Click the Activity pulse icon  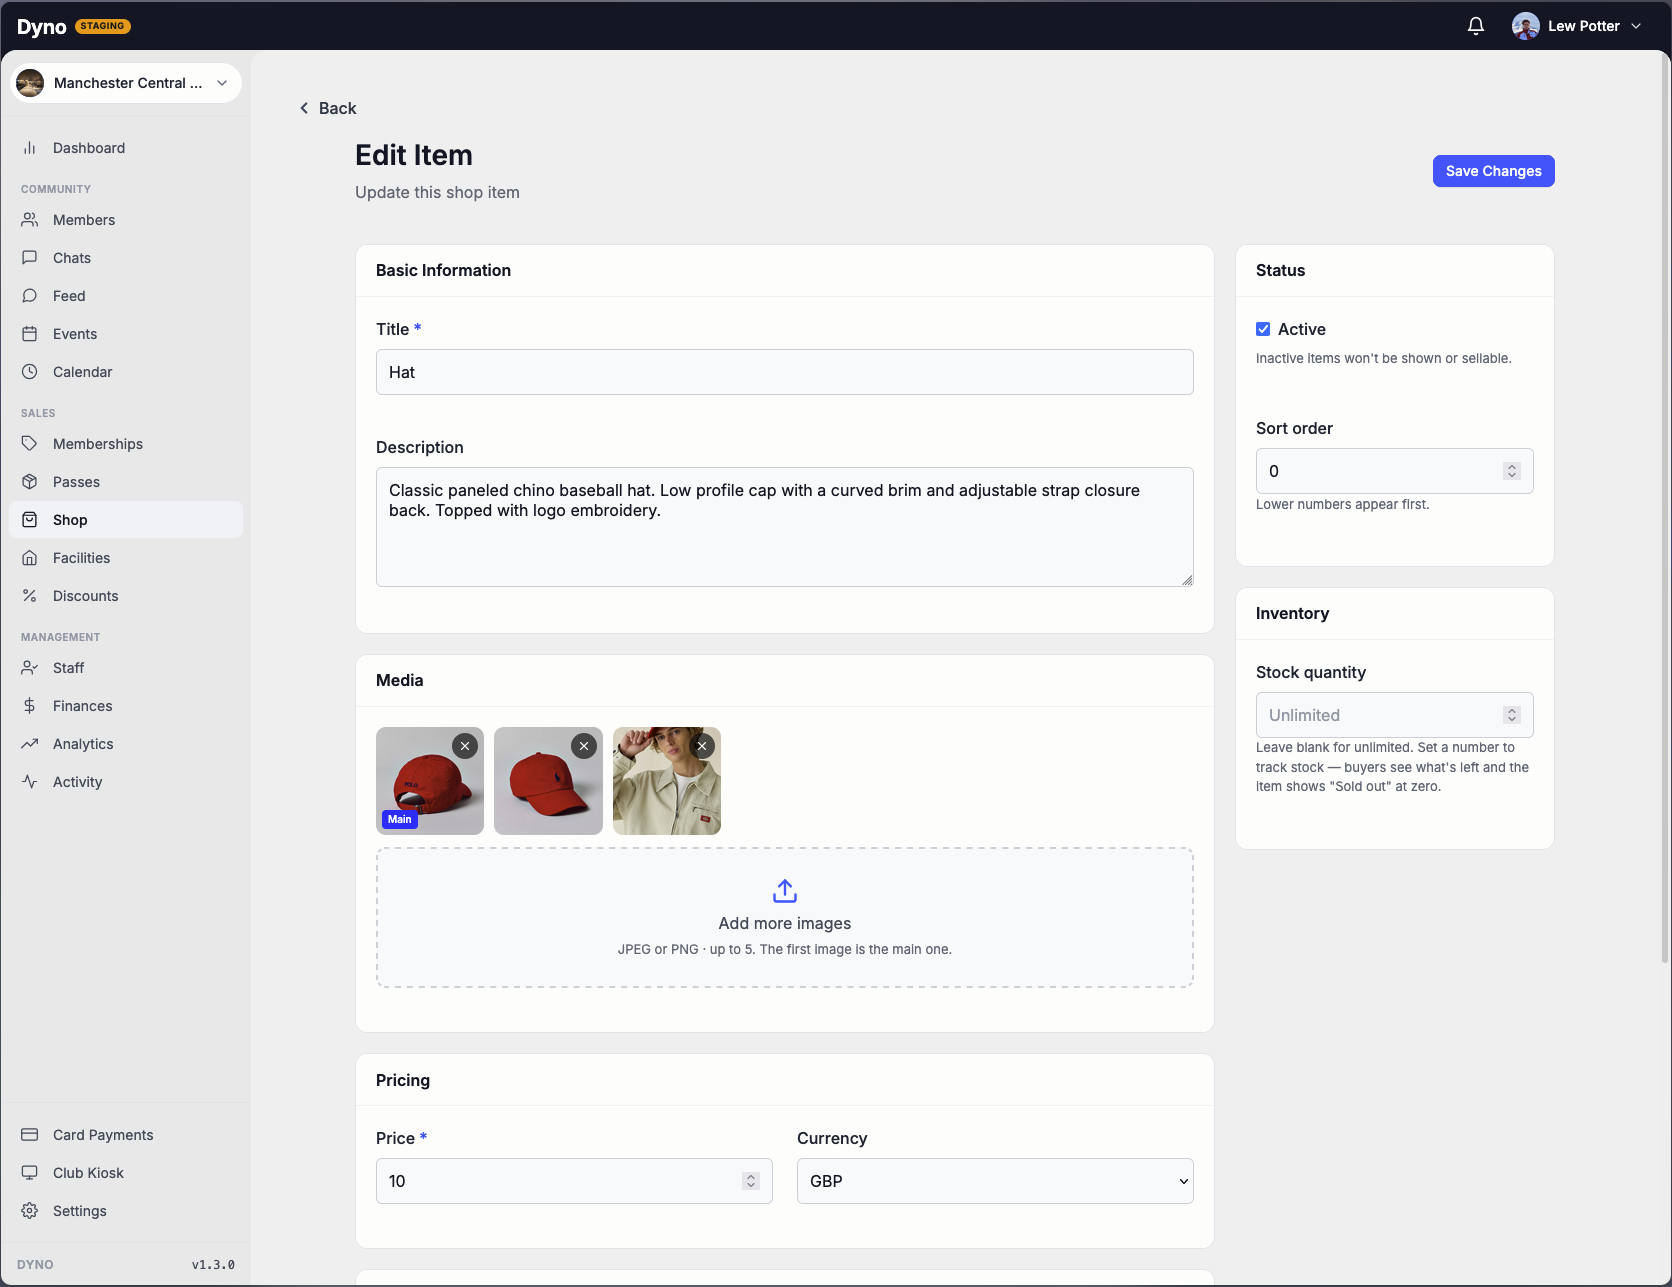tap(30, 782)
